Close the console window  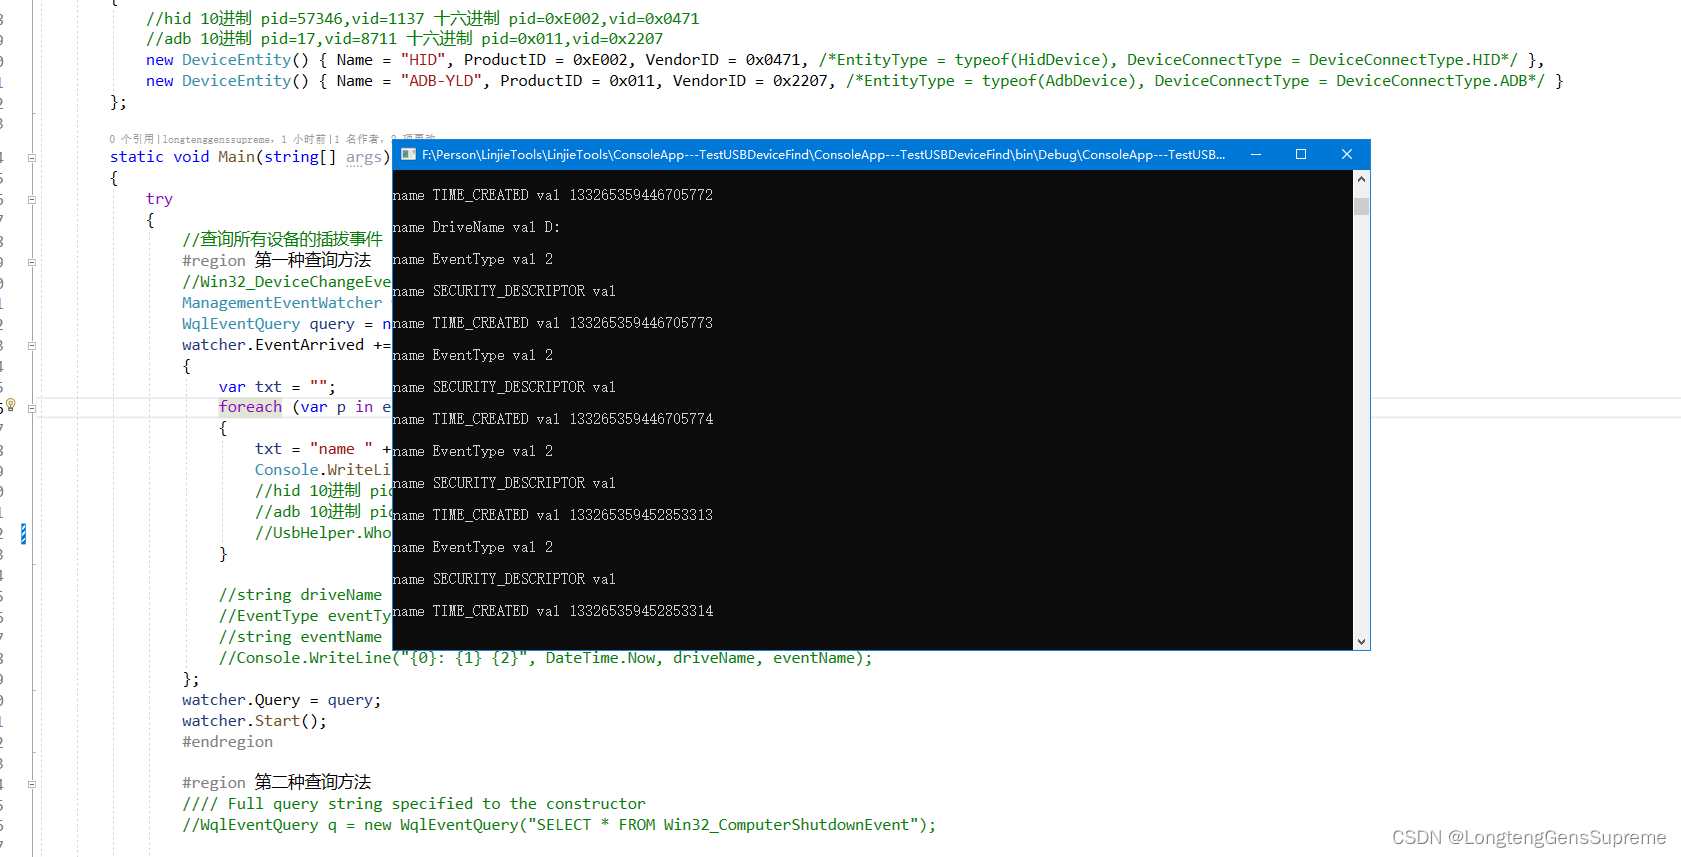(x=1347, y=154)
